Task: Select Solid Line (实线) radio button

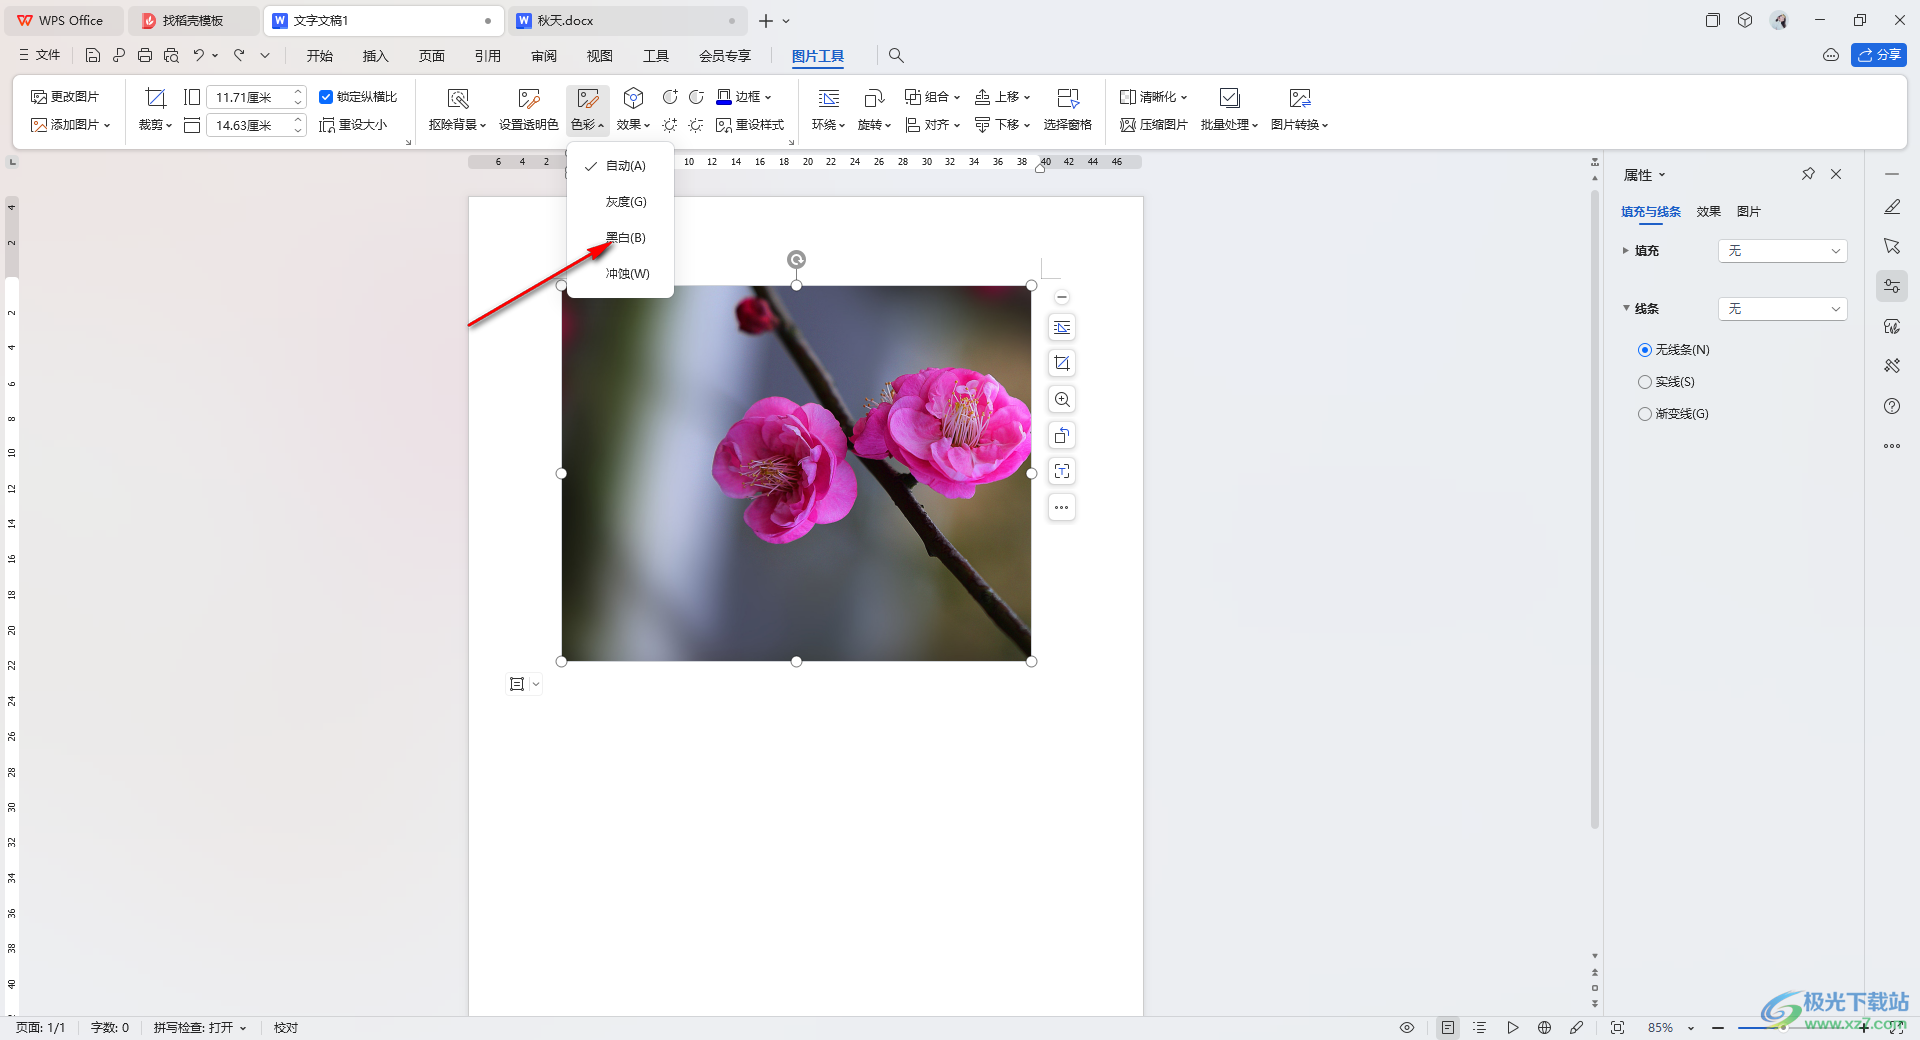Action: click(x=1645, y=382)
